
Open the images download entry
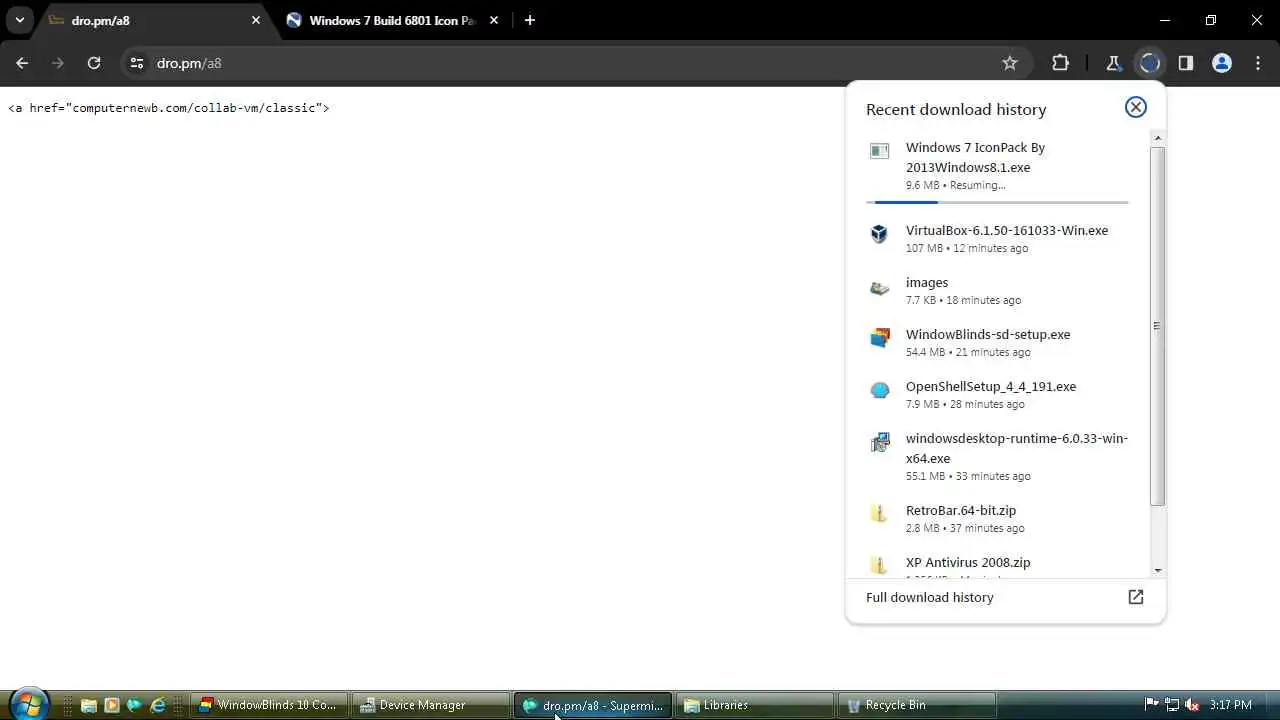click(998, 290)
